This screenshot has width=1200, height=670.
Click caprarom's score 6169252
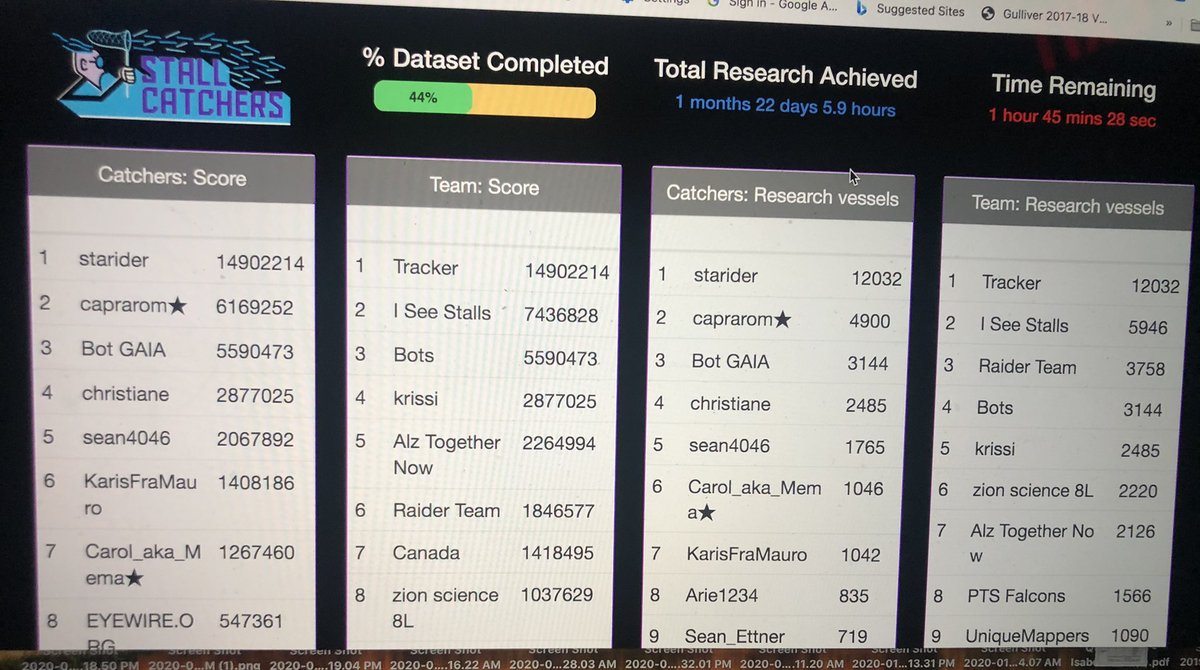click(255, 307)
